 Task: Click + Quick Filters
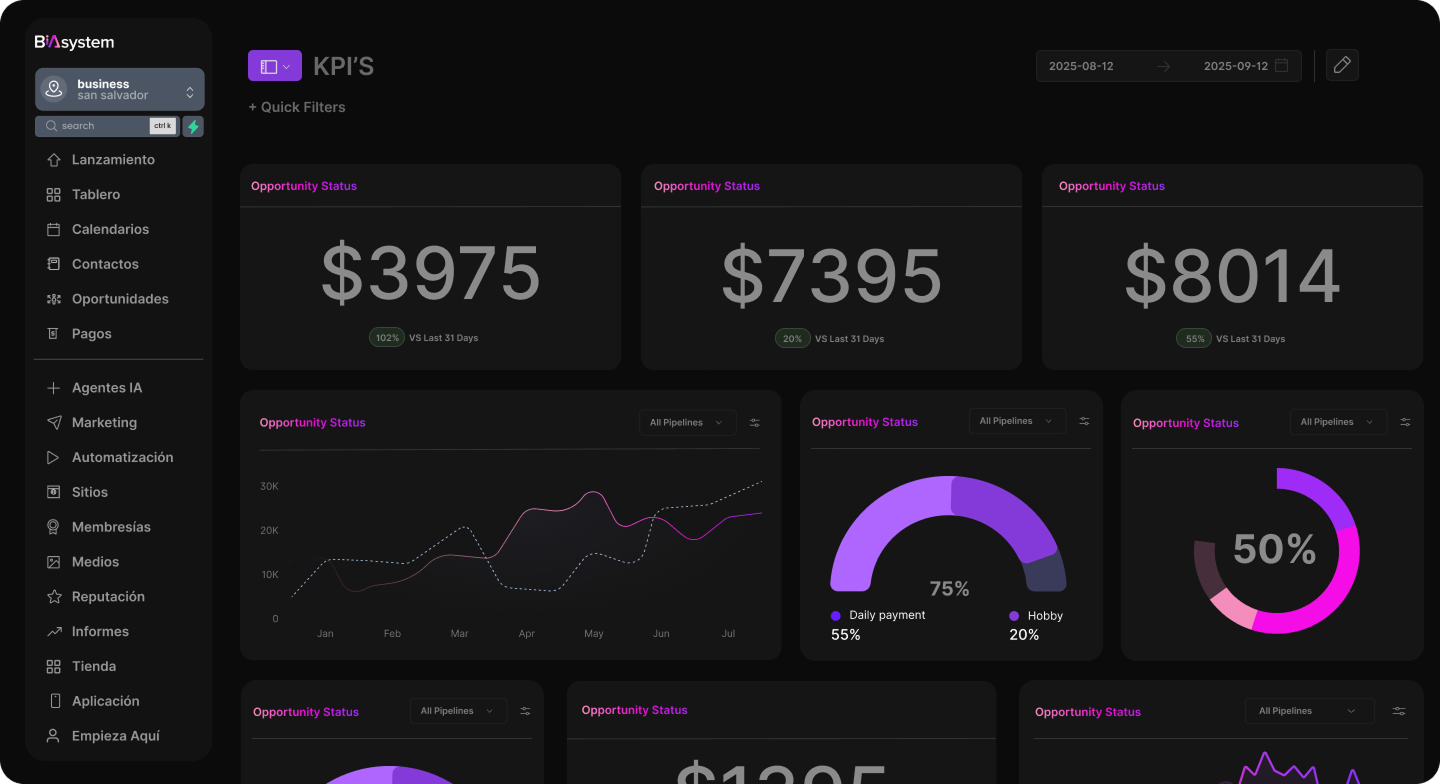(297, 107)
